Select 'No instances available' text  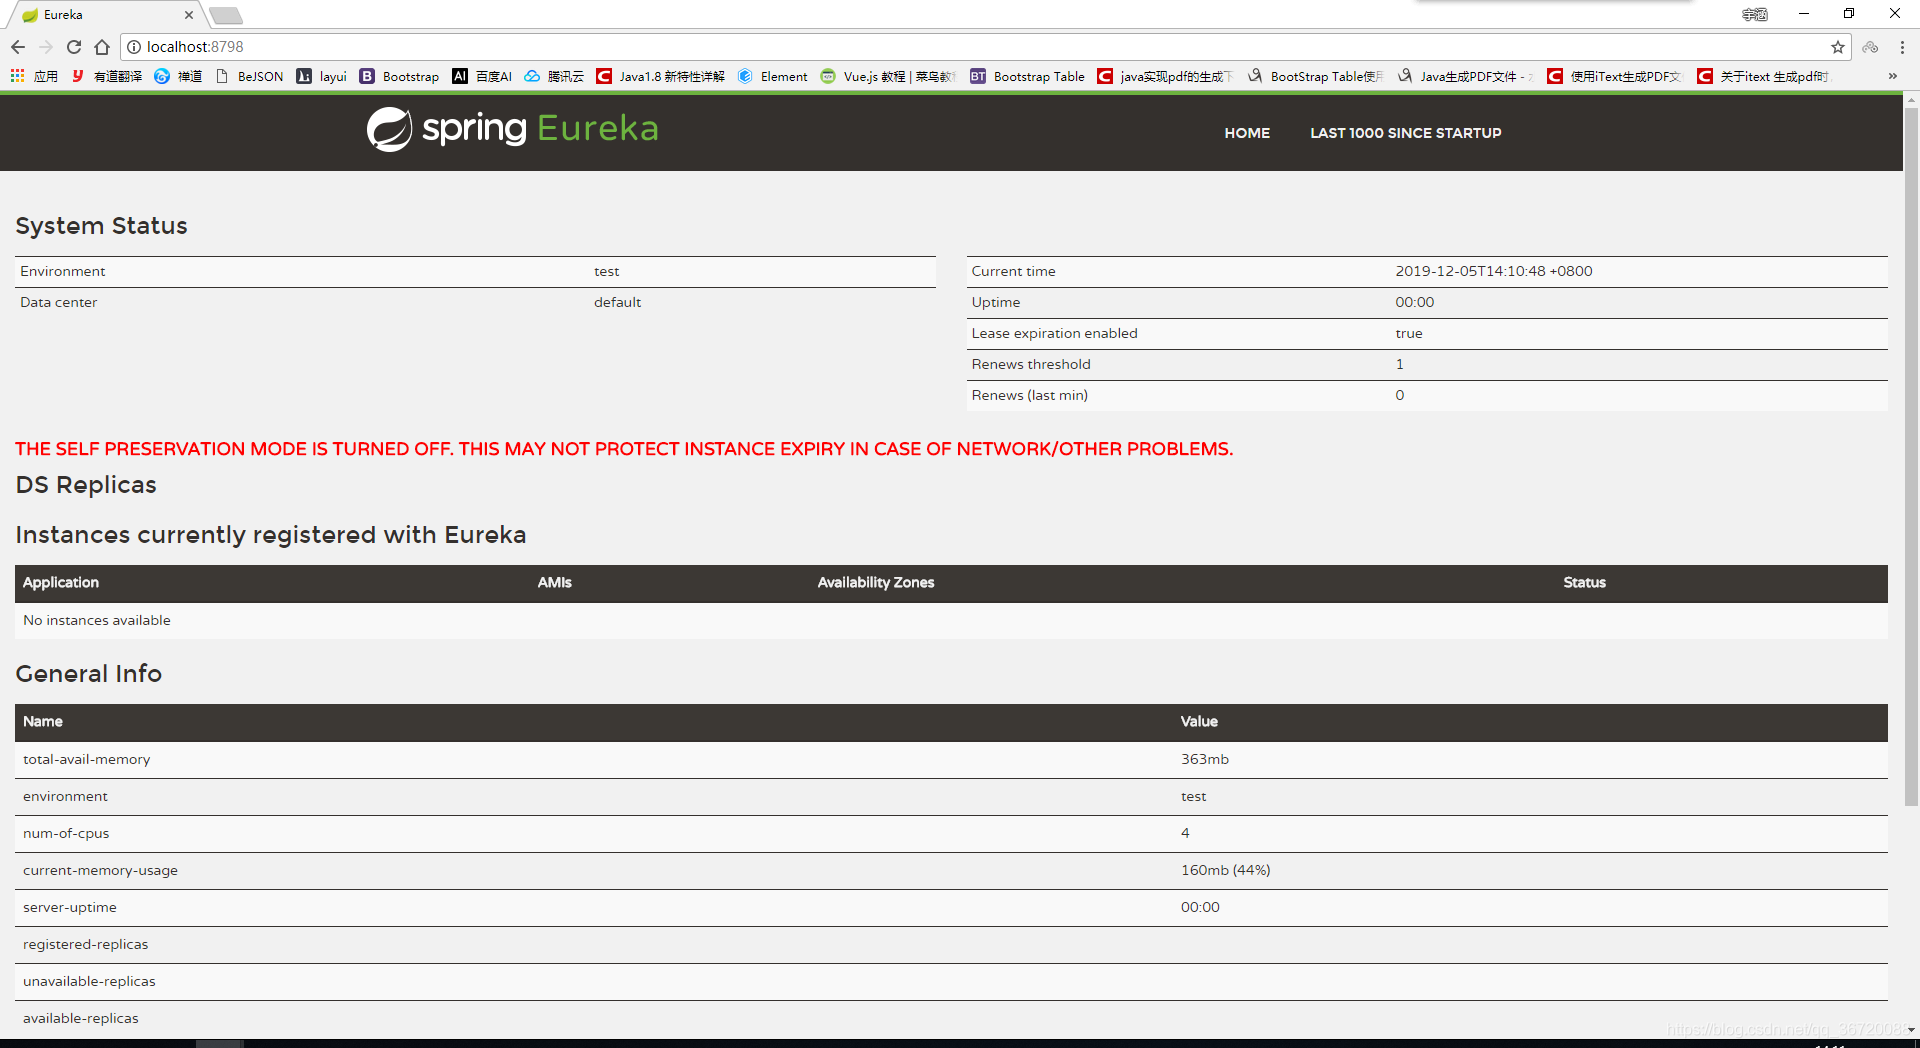click(97, 621)
